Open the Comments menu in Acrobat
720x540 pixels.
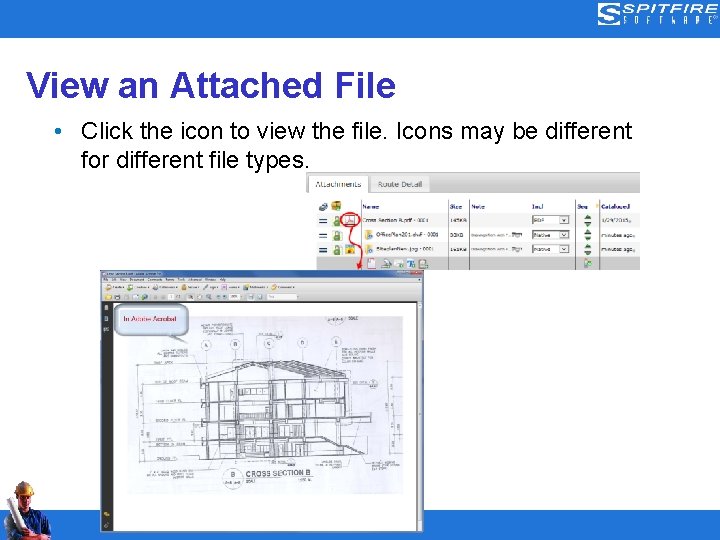pyautogui.click(x=155, y=280)
